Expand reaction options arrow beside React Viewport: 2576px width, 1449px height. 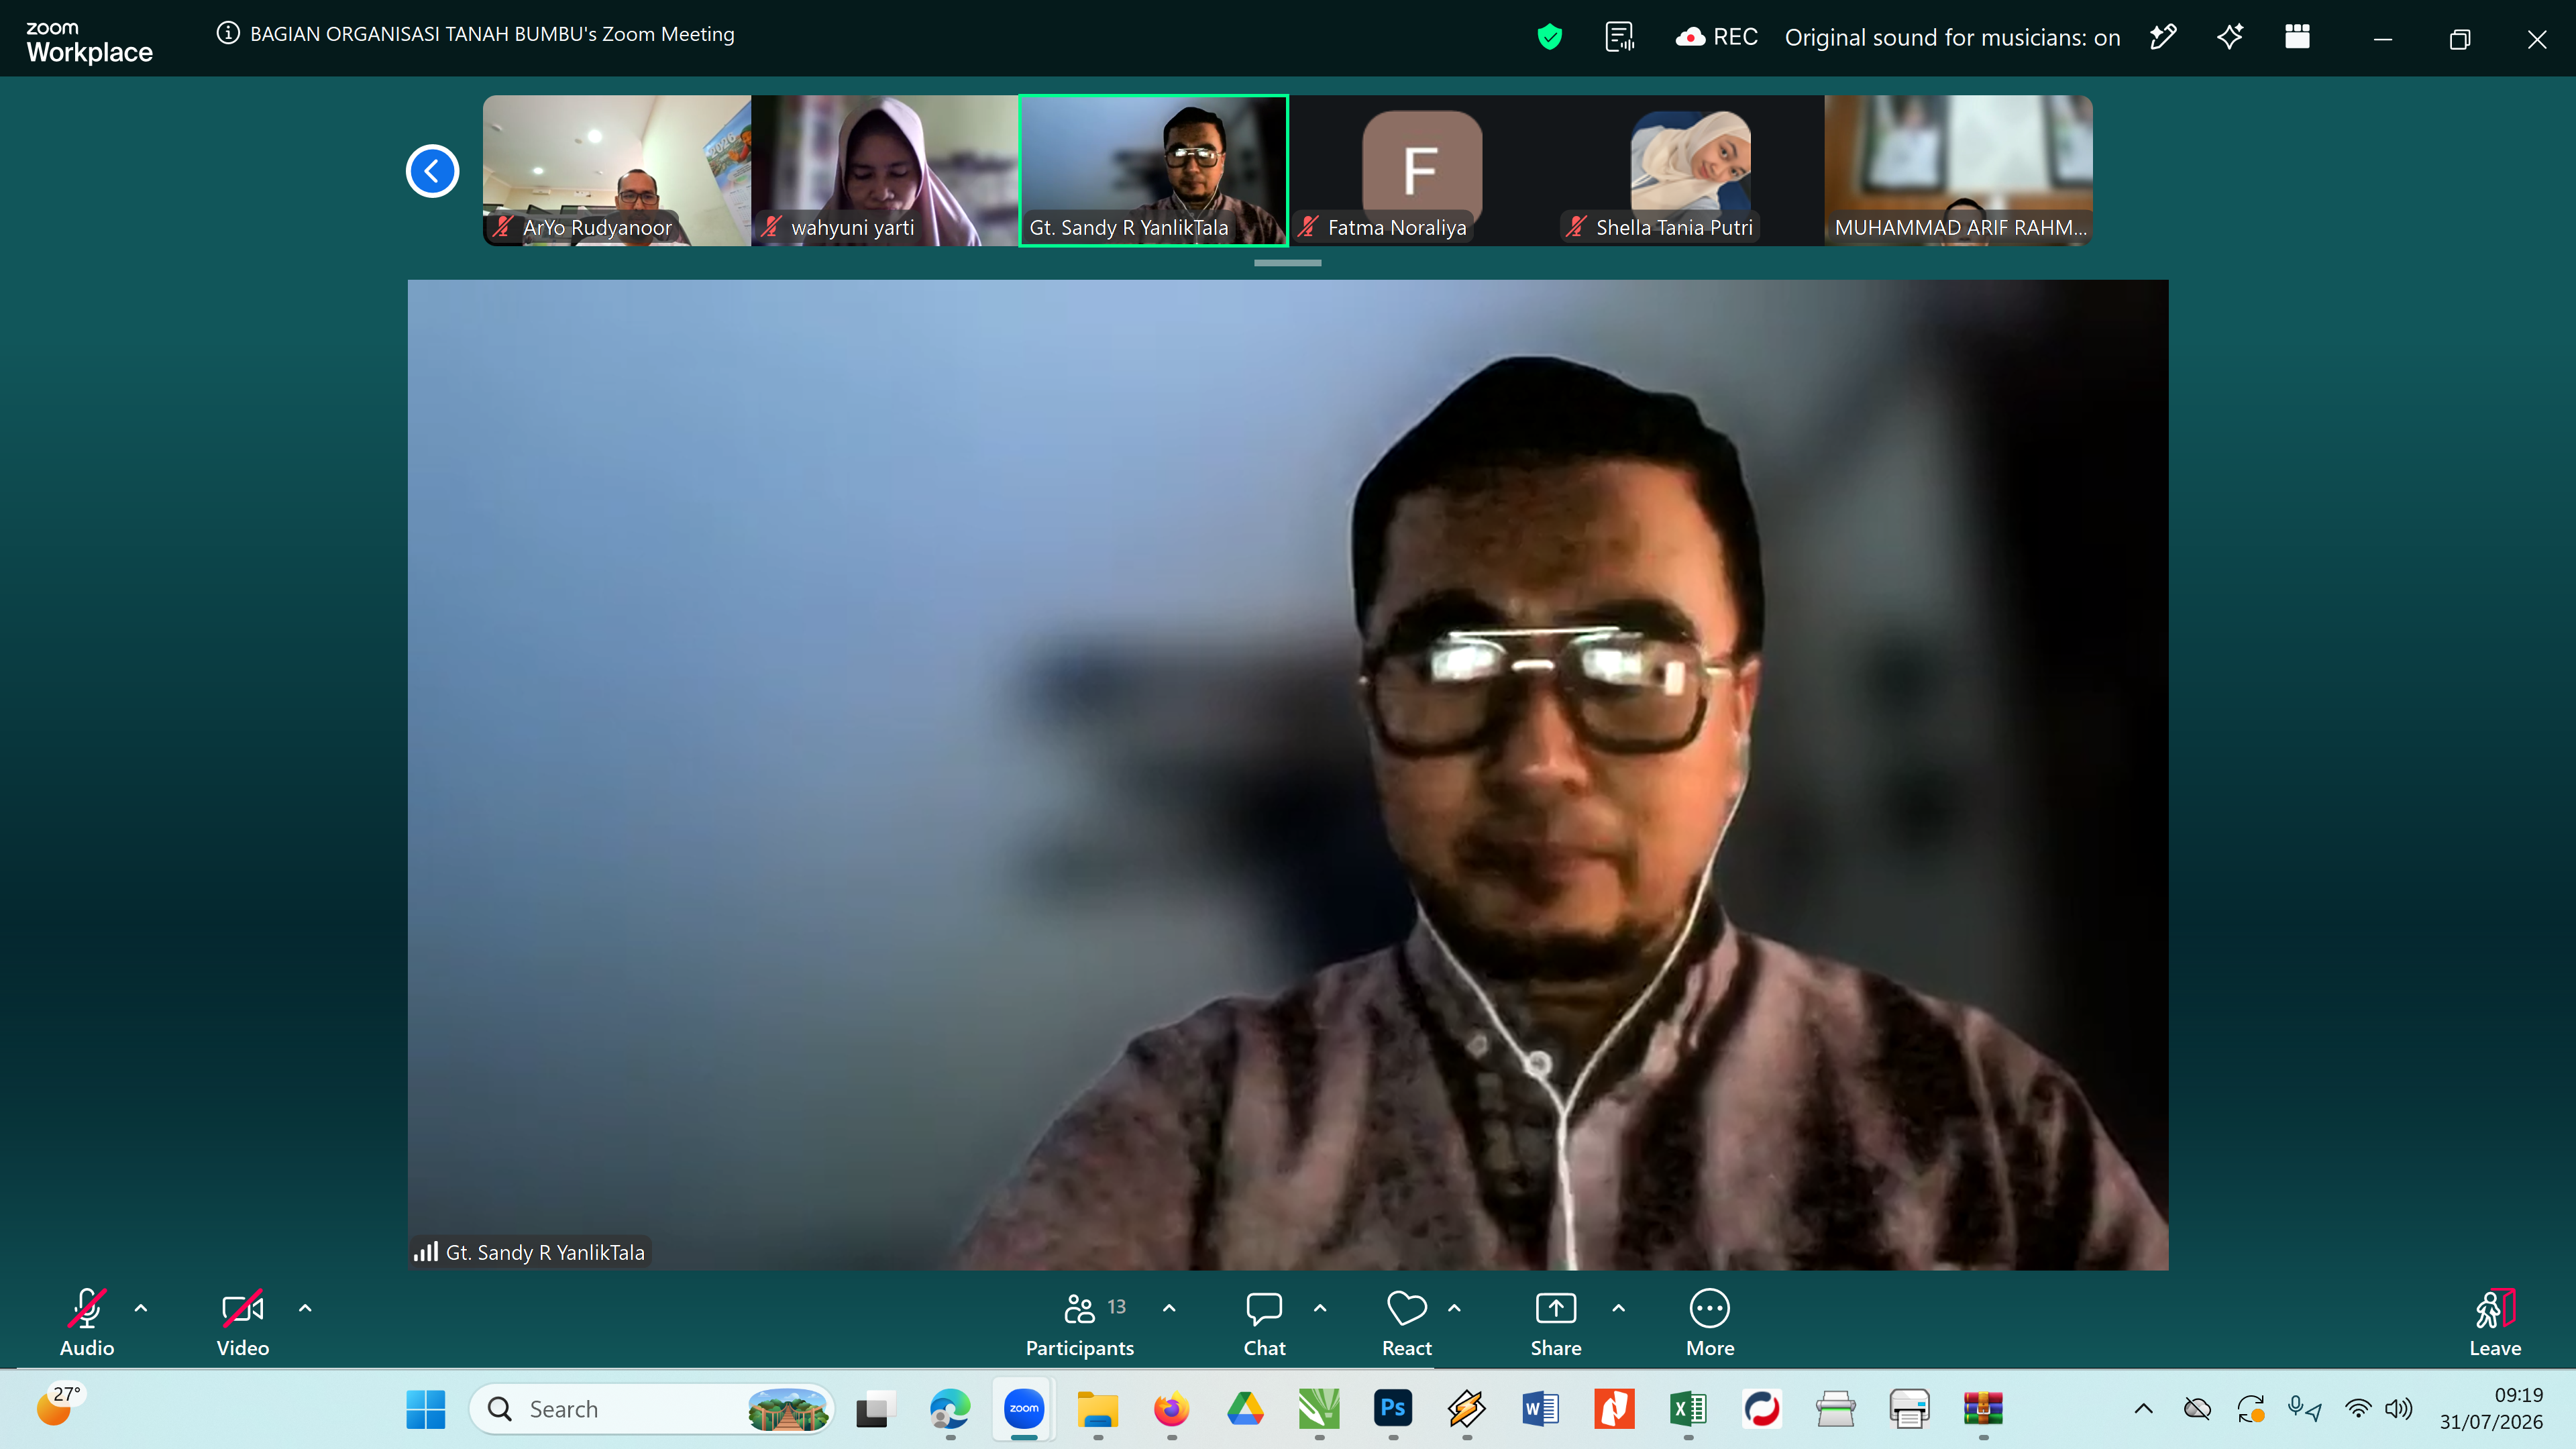(1455, 1308)
